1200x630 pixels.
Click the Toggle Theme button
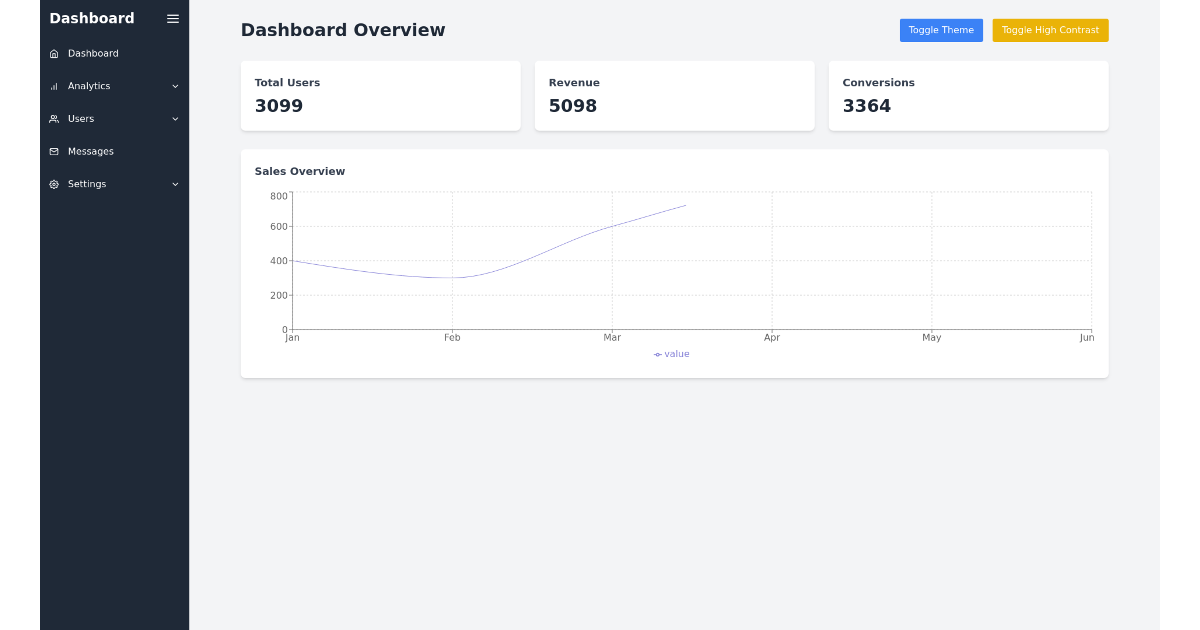click(941, 30)
